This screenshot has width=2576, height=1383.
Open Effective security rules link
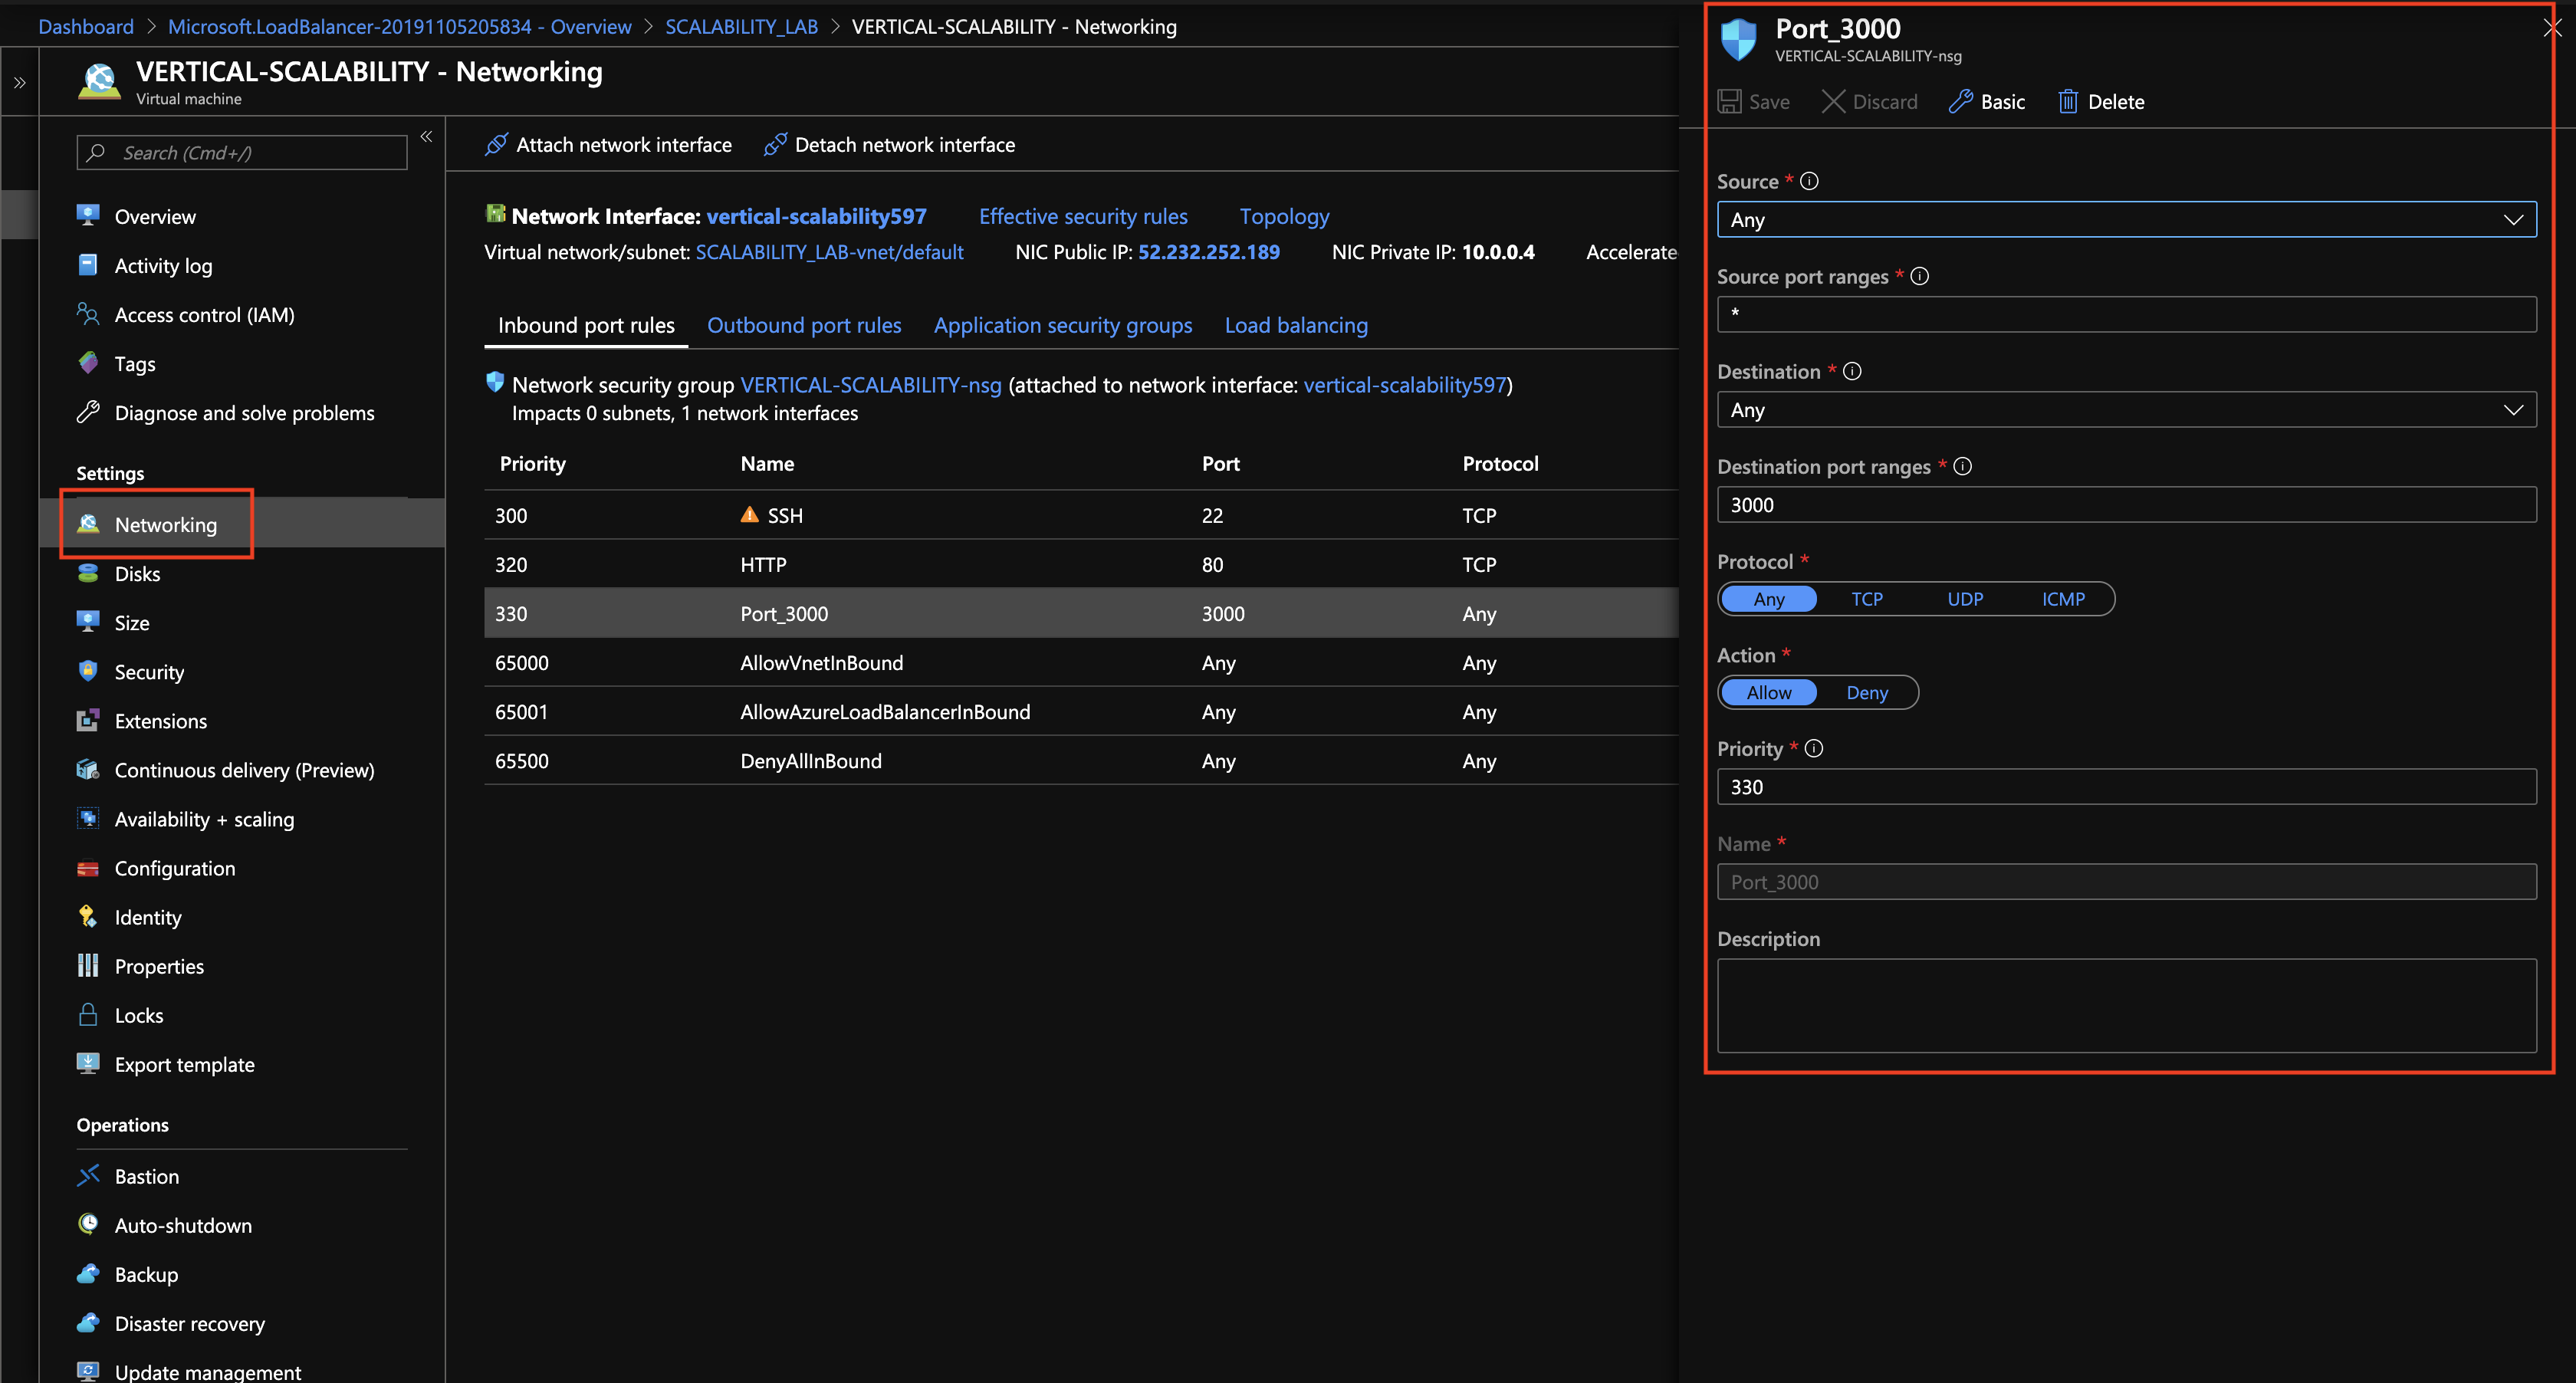coord(1083,216)
